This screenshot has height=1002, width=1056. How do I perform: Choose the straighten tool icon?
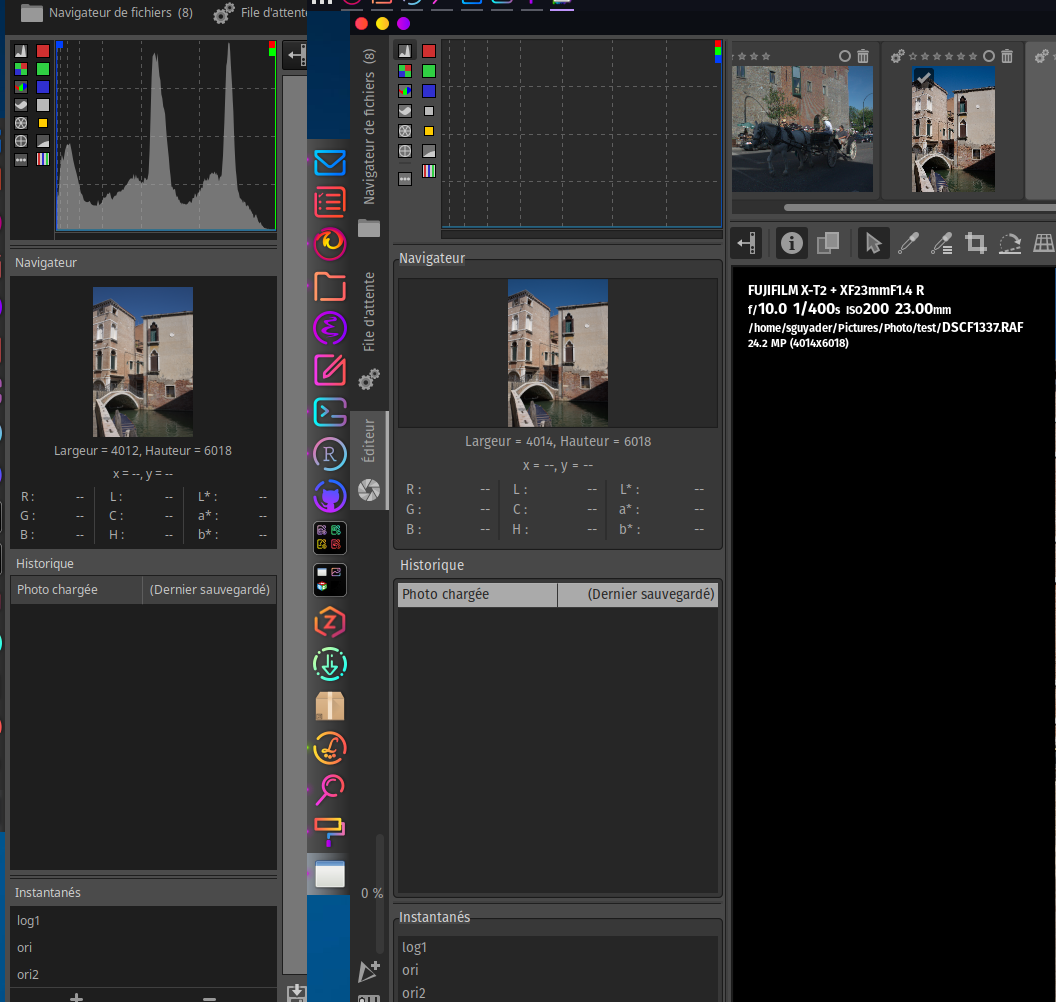1010,243
